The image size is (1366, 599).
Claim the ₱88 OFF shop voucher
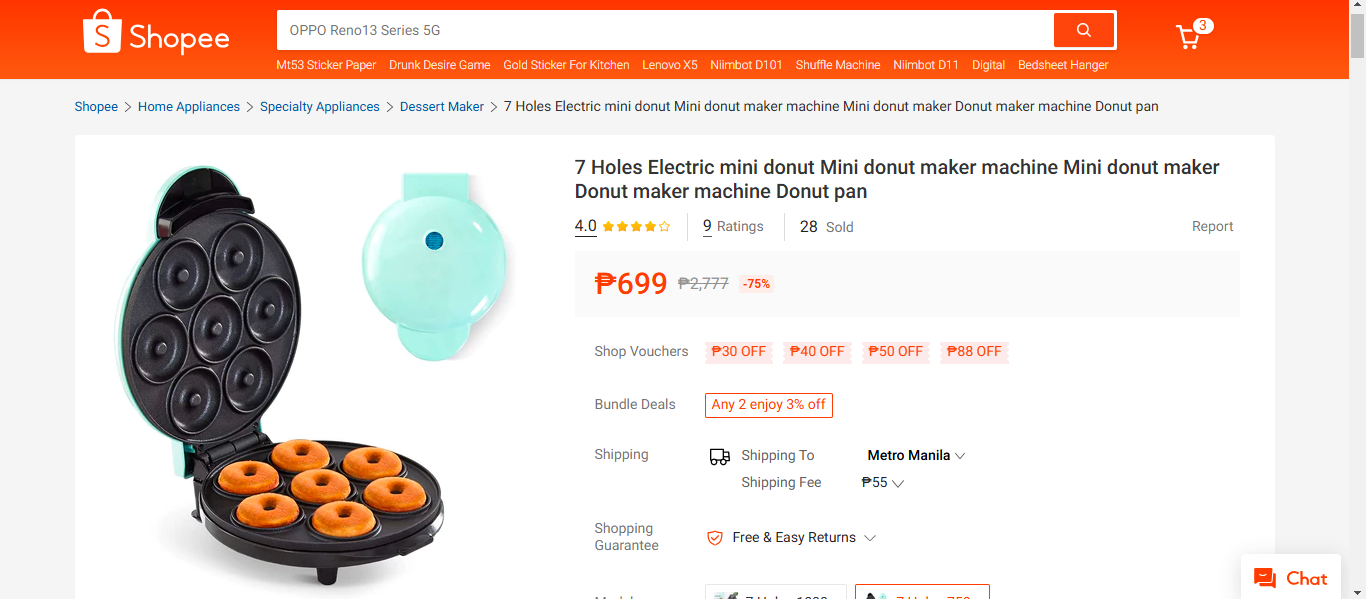tap(973, 351)
